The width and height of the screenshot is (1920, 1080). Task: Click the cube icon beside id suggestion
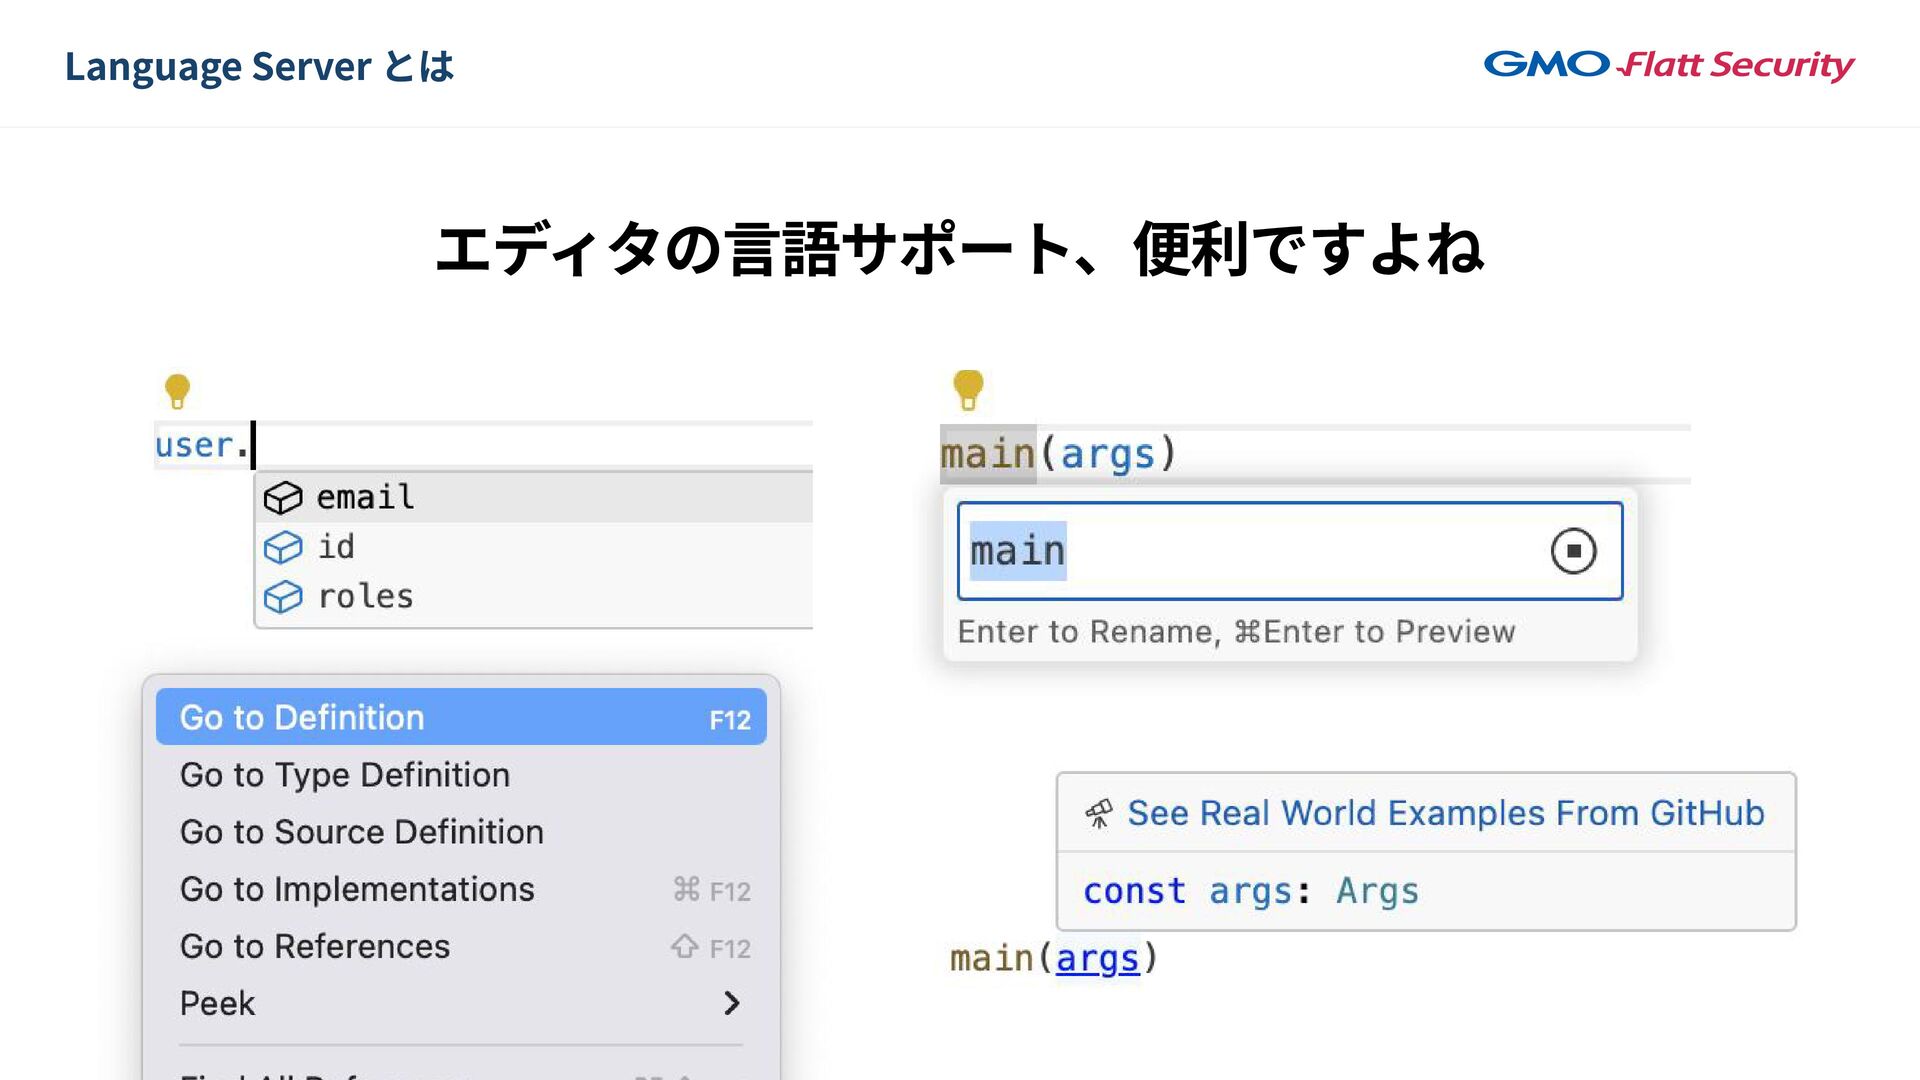283,547
